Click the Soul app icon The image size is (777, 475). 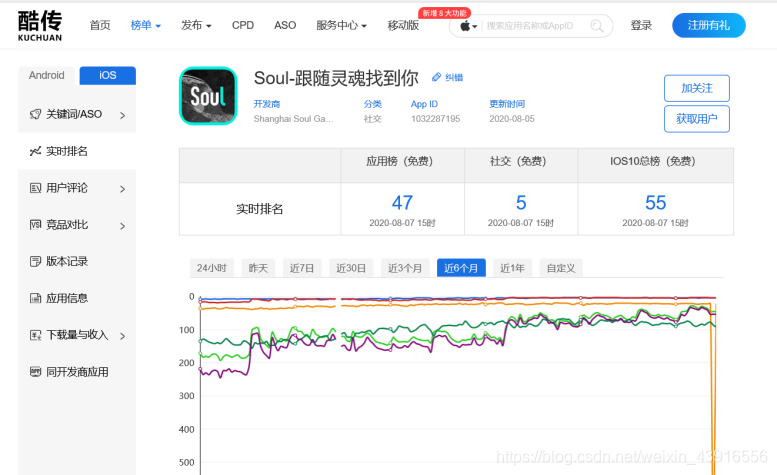[208, 96]
